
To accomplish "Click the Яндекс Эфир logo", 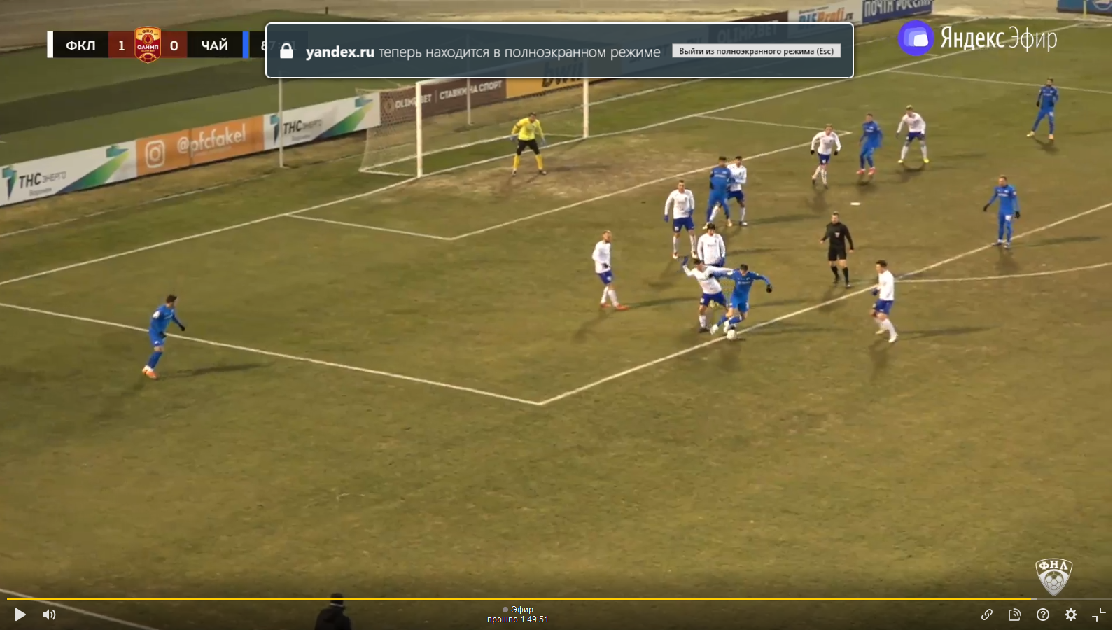I will [978, 38].
